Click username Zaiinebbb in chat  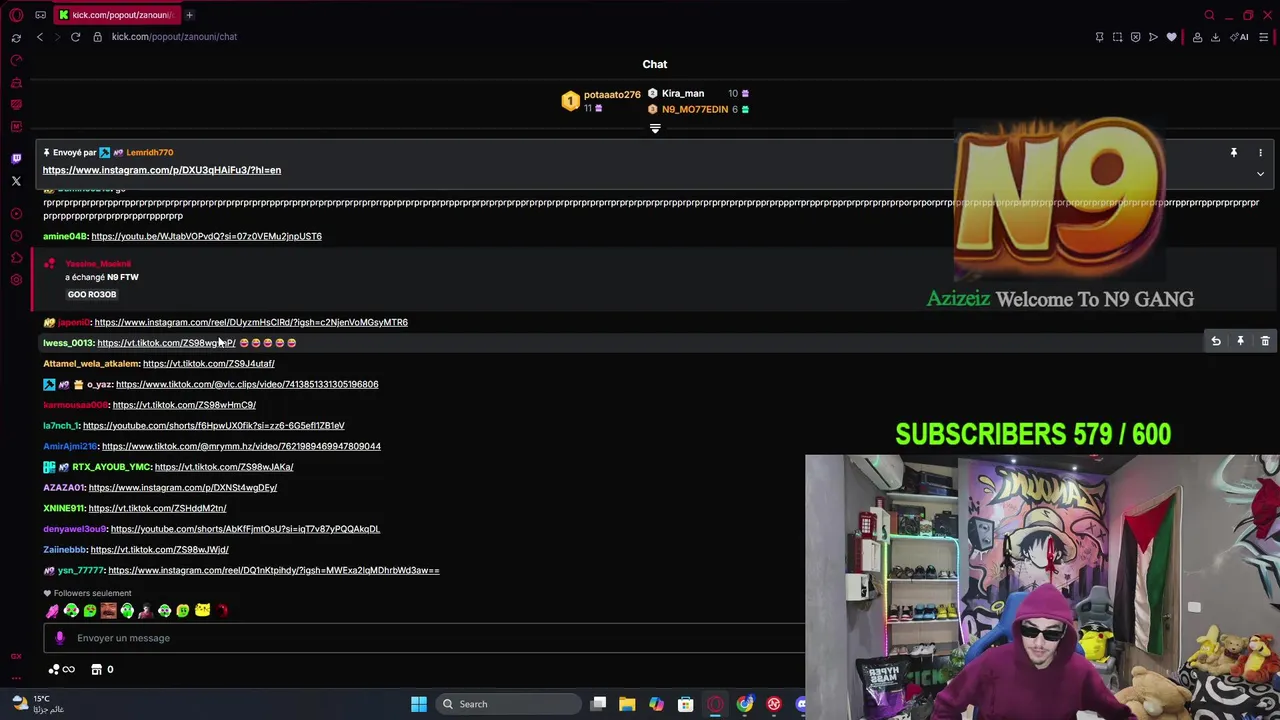(65, 550)
